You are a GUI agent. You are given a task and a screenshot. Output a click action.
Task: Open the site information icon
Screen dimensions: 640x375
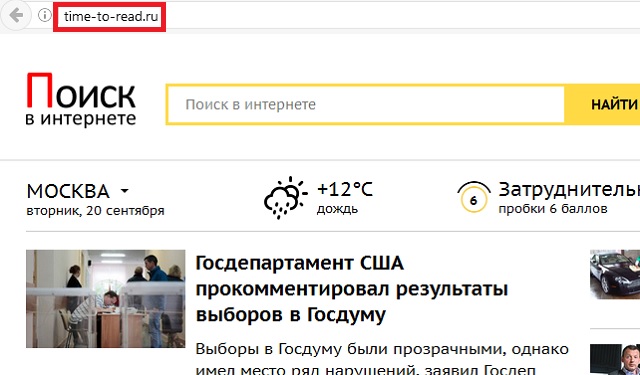click(x=44, y=16)
